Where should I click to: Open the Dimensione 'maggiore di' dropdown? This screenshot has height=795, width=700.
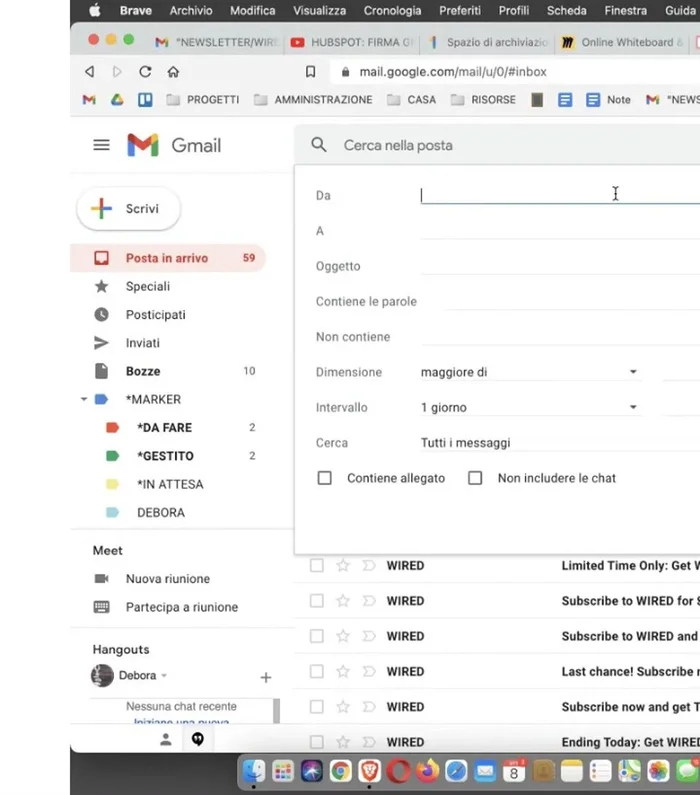(x=530, y=372)
